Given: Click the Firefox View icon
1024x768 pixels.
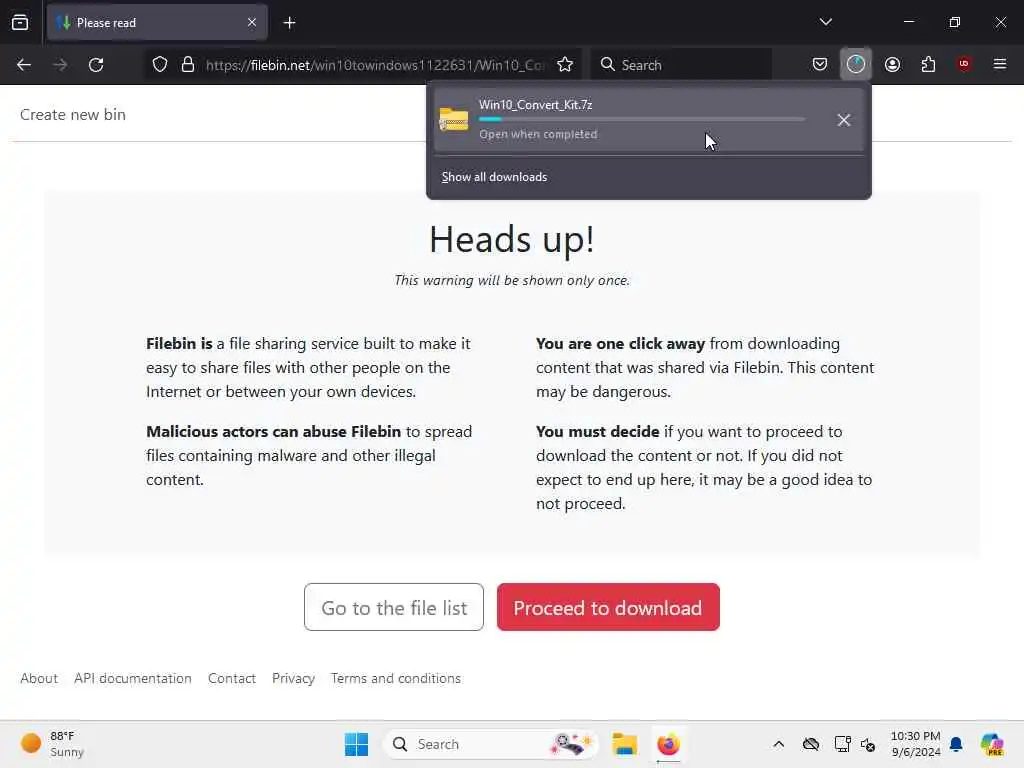Looking at the screenshot, I should (x=20, y=23).
